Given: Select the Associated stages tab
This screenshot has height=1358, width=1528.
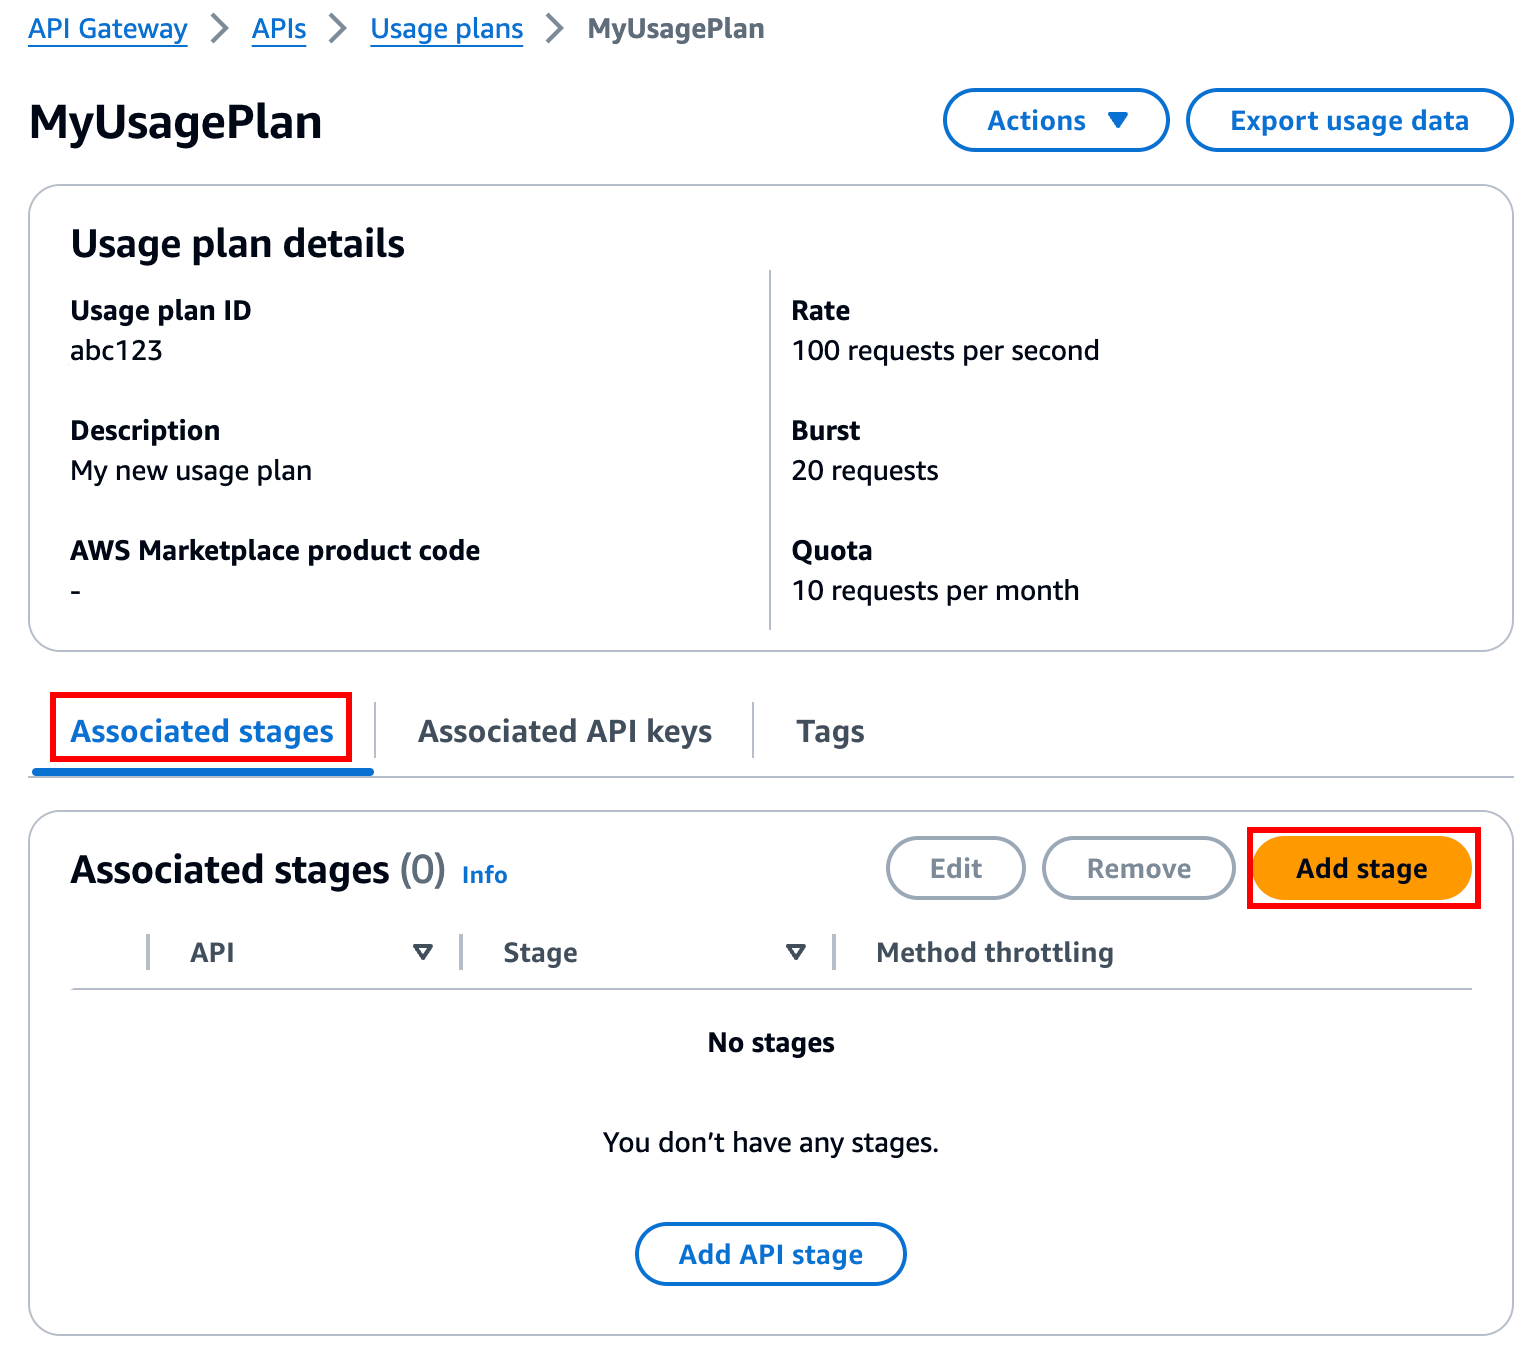Looking at the screenshot, I should click(x=201, y=731).
